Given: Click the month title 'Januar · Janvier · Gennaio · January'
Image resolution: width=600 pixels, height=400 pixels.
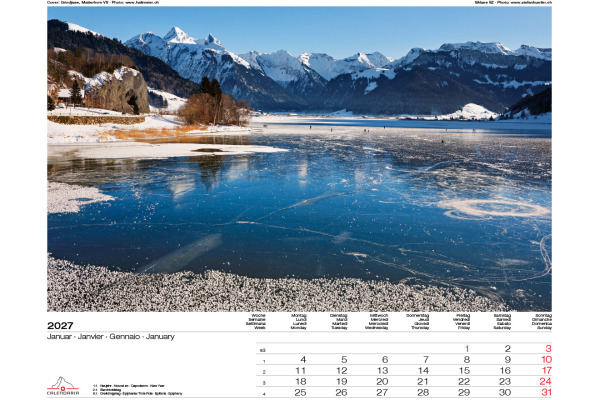Looking at the screenshot, I should (x=111, y=336).
